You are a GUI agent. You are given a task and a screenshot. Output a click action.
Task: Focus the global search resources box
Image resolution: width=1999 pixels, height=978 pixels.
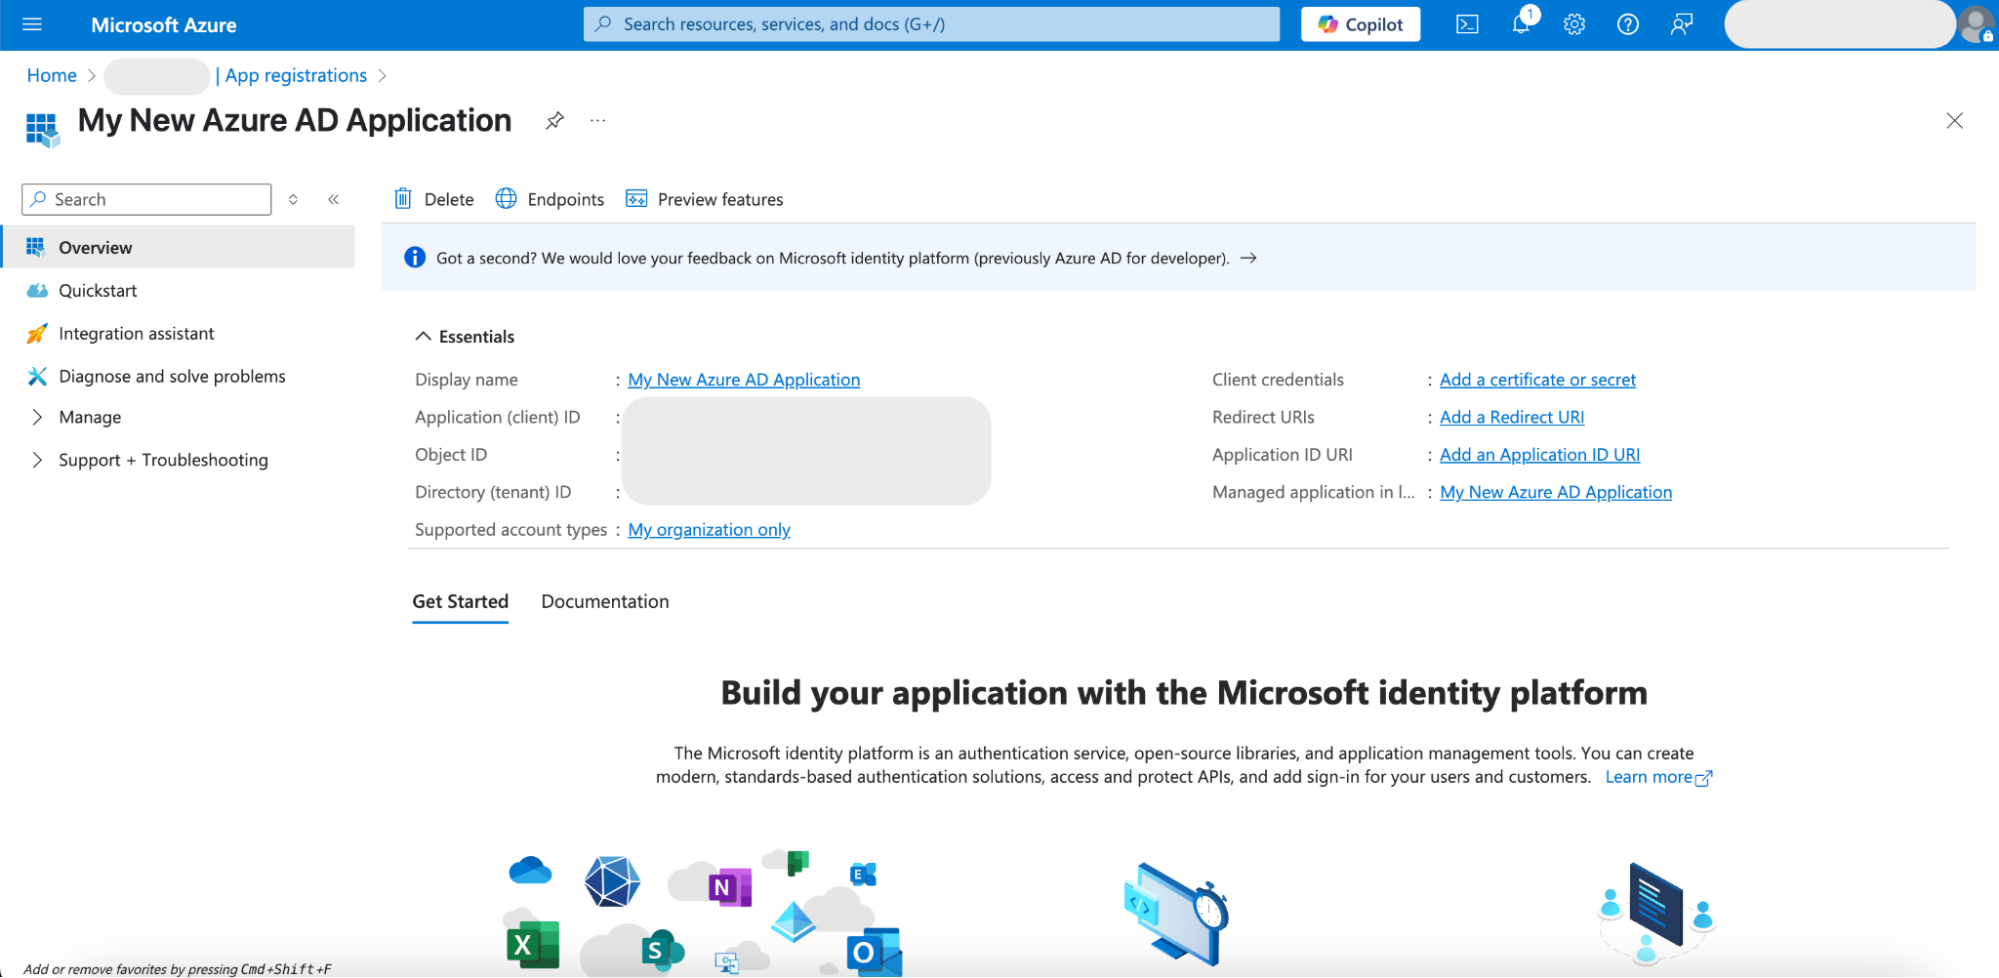coord(931,24)
